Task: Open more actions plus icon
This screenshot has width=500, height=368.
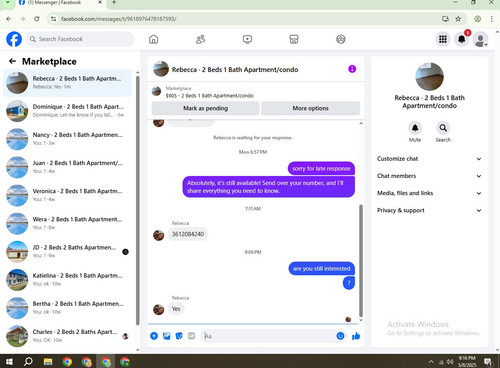Action: coord(154,336)
